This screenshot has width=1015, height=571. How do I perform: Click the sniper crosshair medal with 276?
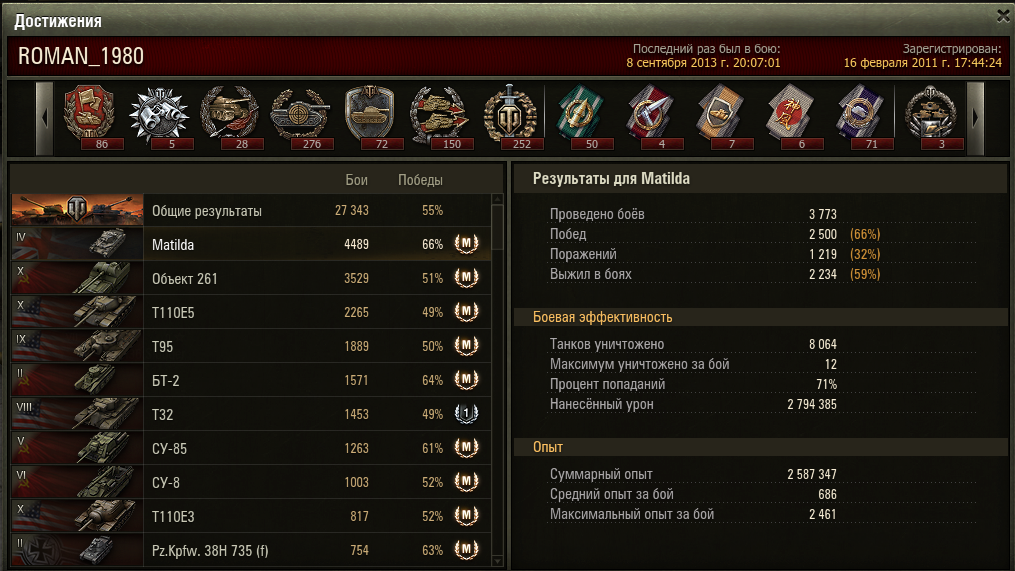(299, 117)
